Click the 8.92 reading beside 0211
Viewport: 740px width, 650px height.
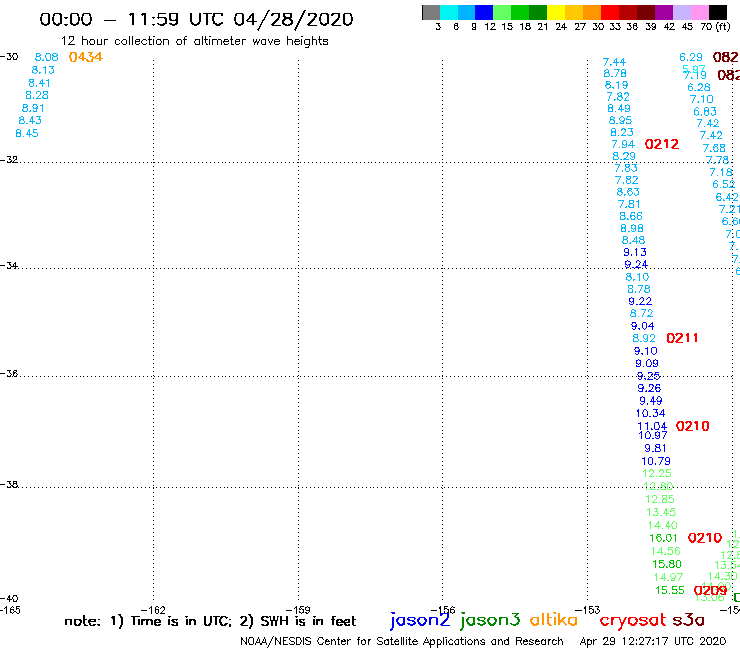[x=644, y=338]
